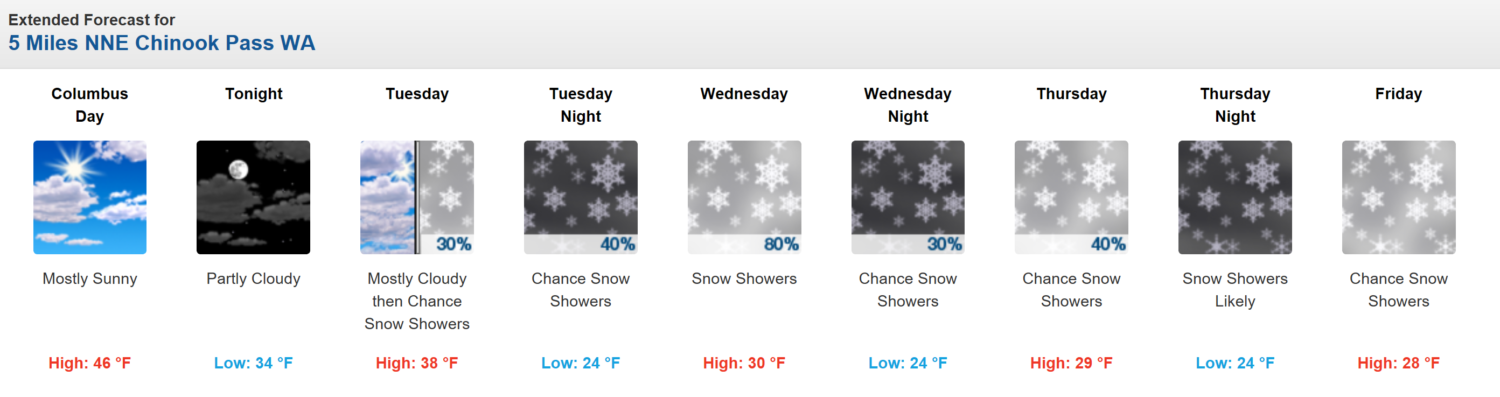Select the Columbus Day period label
Image resolution: width=1500 pixels, height=397 pixels.
[90, 105]
